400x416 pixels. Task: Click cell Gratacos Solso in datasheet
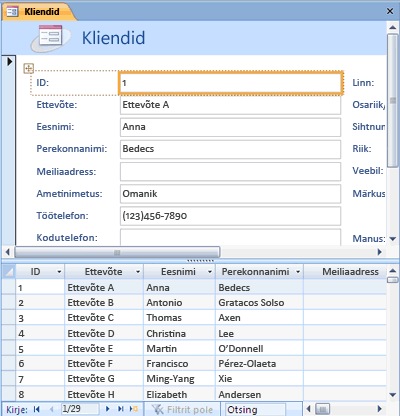click(260, 303)
